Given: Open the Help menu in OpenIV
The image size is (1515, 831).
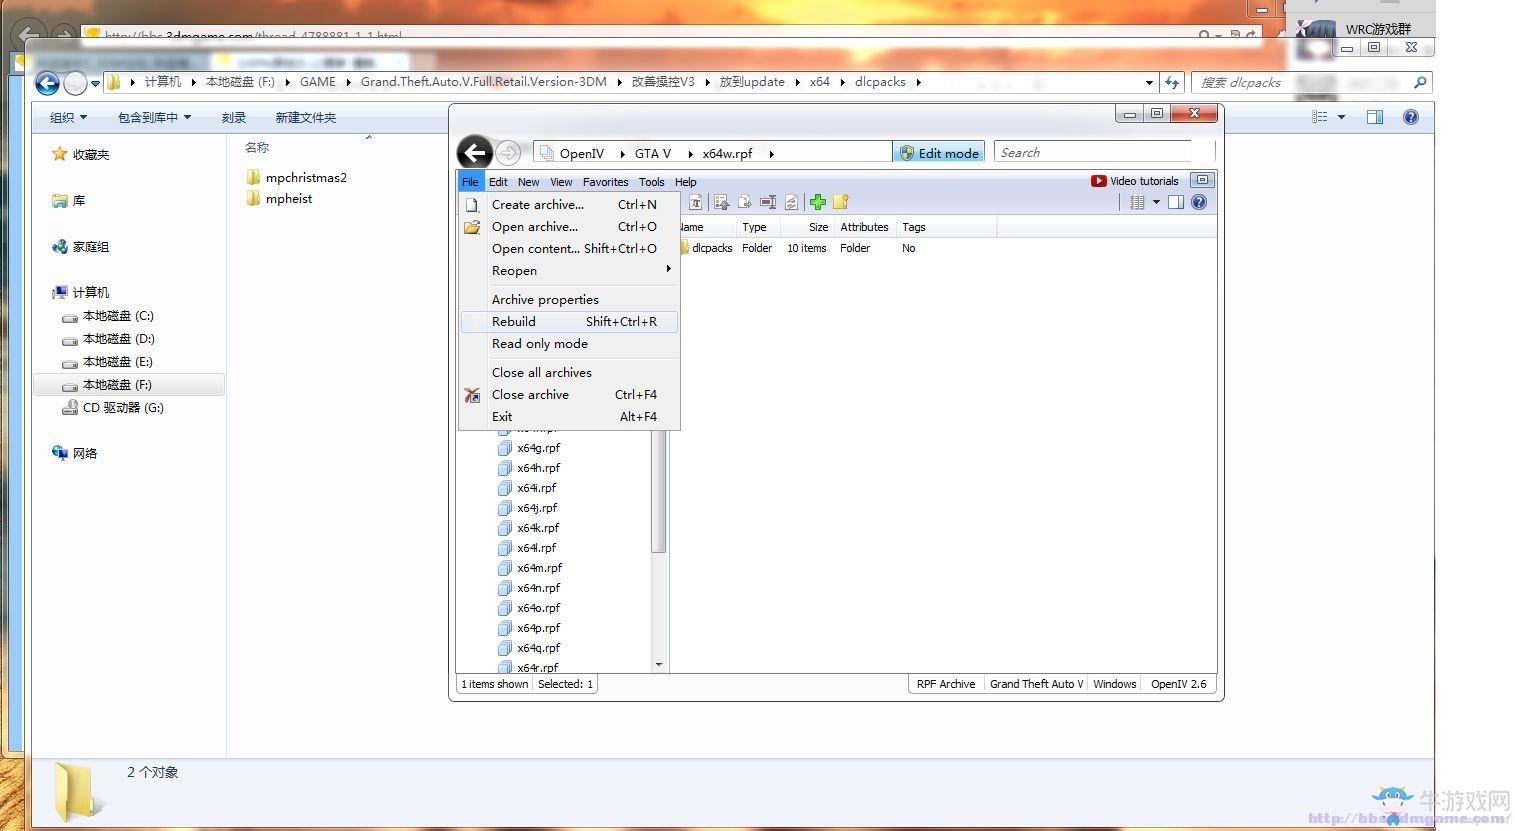Looking at the screenshot, I should tap(685, 182).
